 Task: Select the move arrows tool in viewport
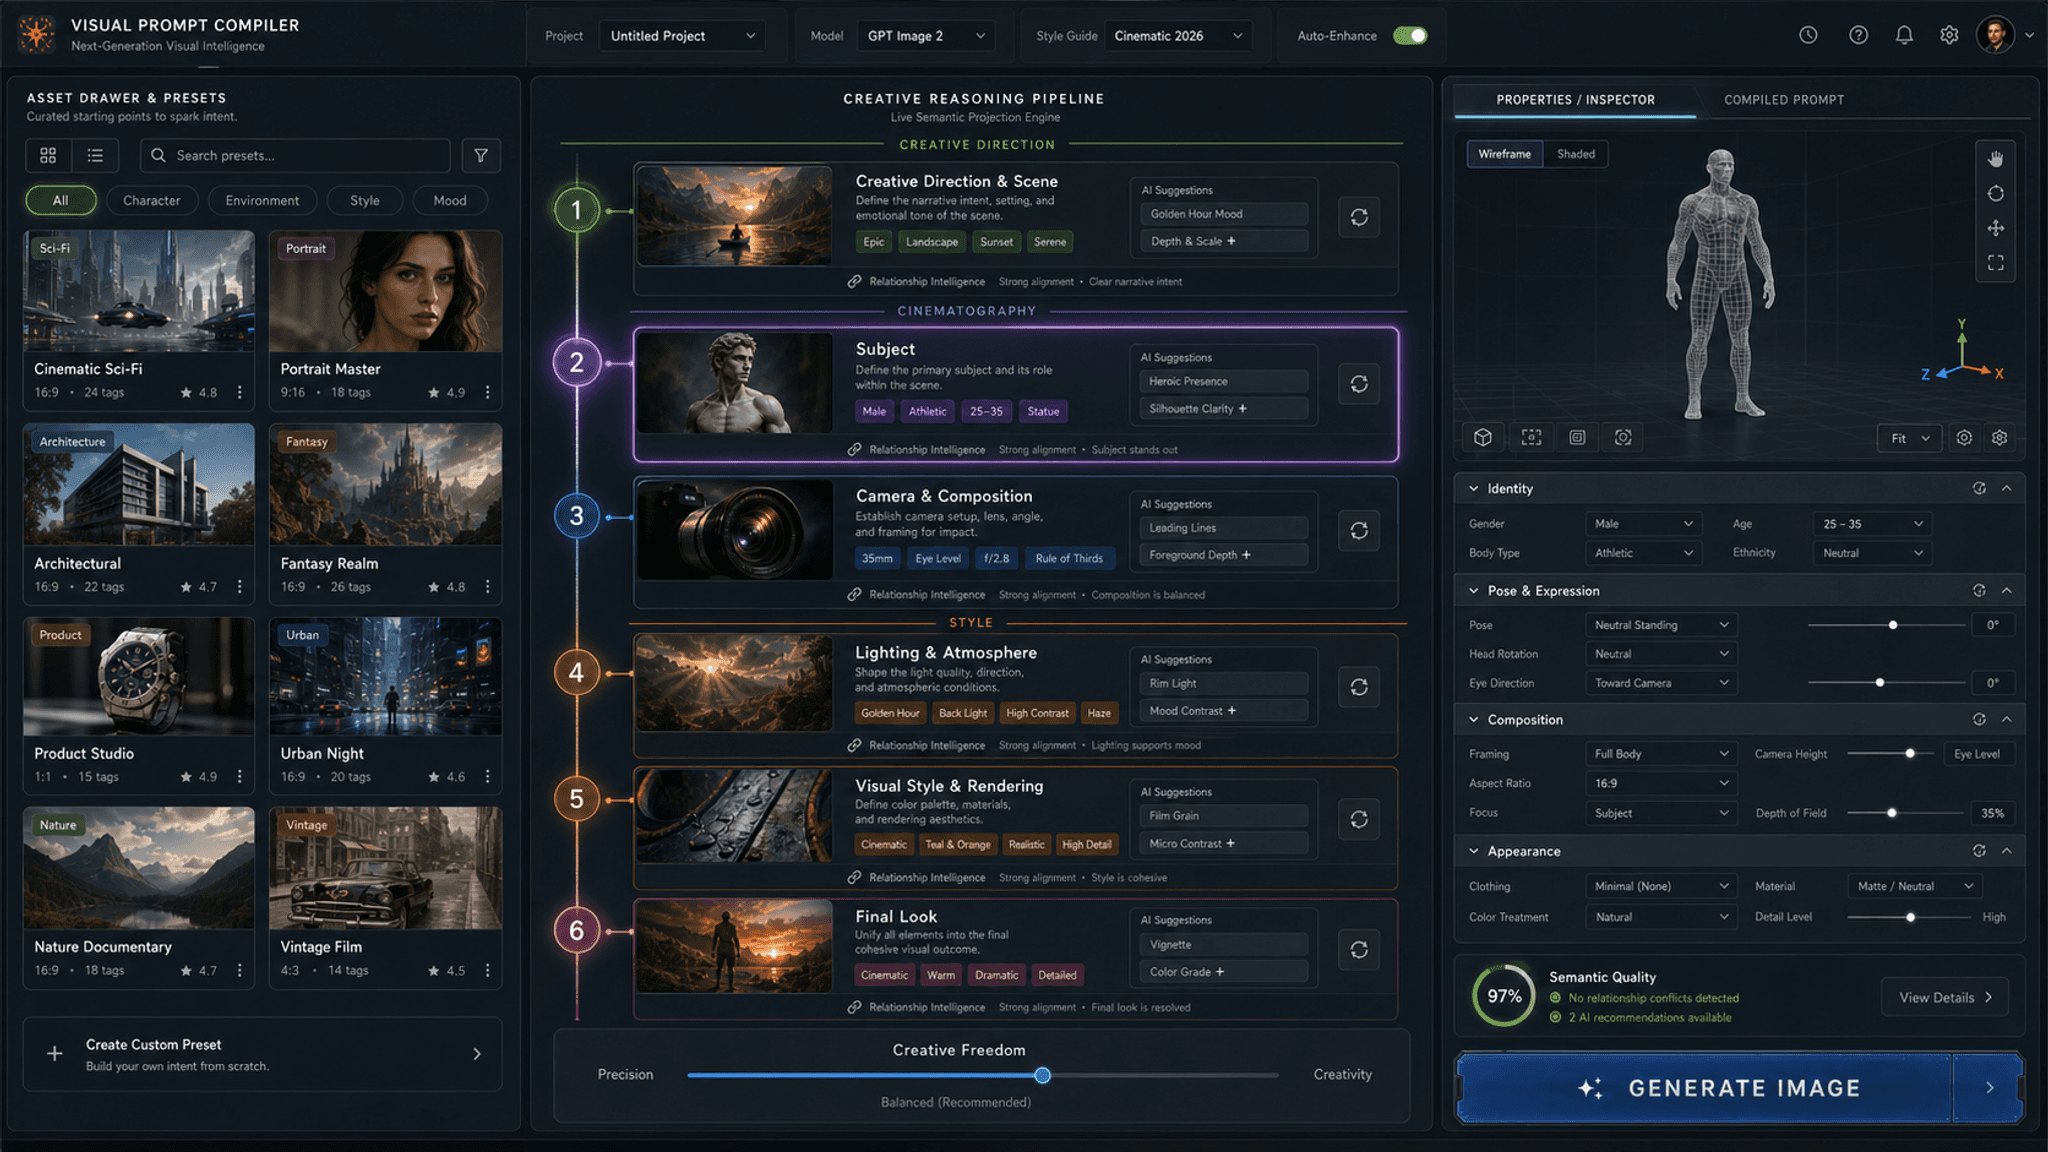(x=1995, y=228)
